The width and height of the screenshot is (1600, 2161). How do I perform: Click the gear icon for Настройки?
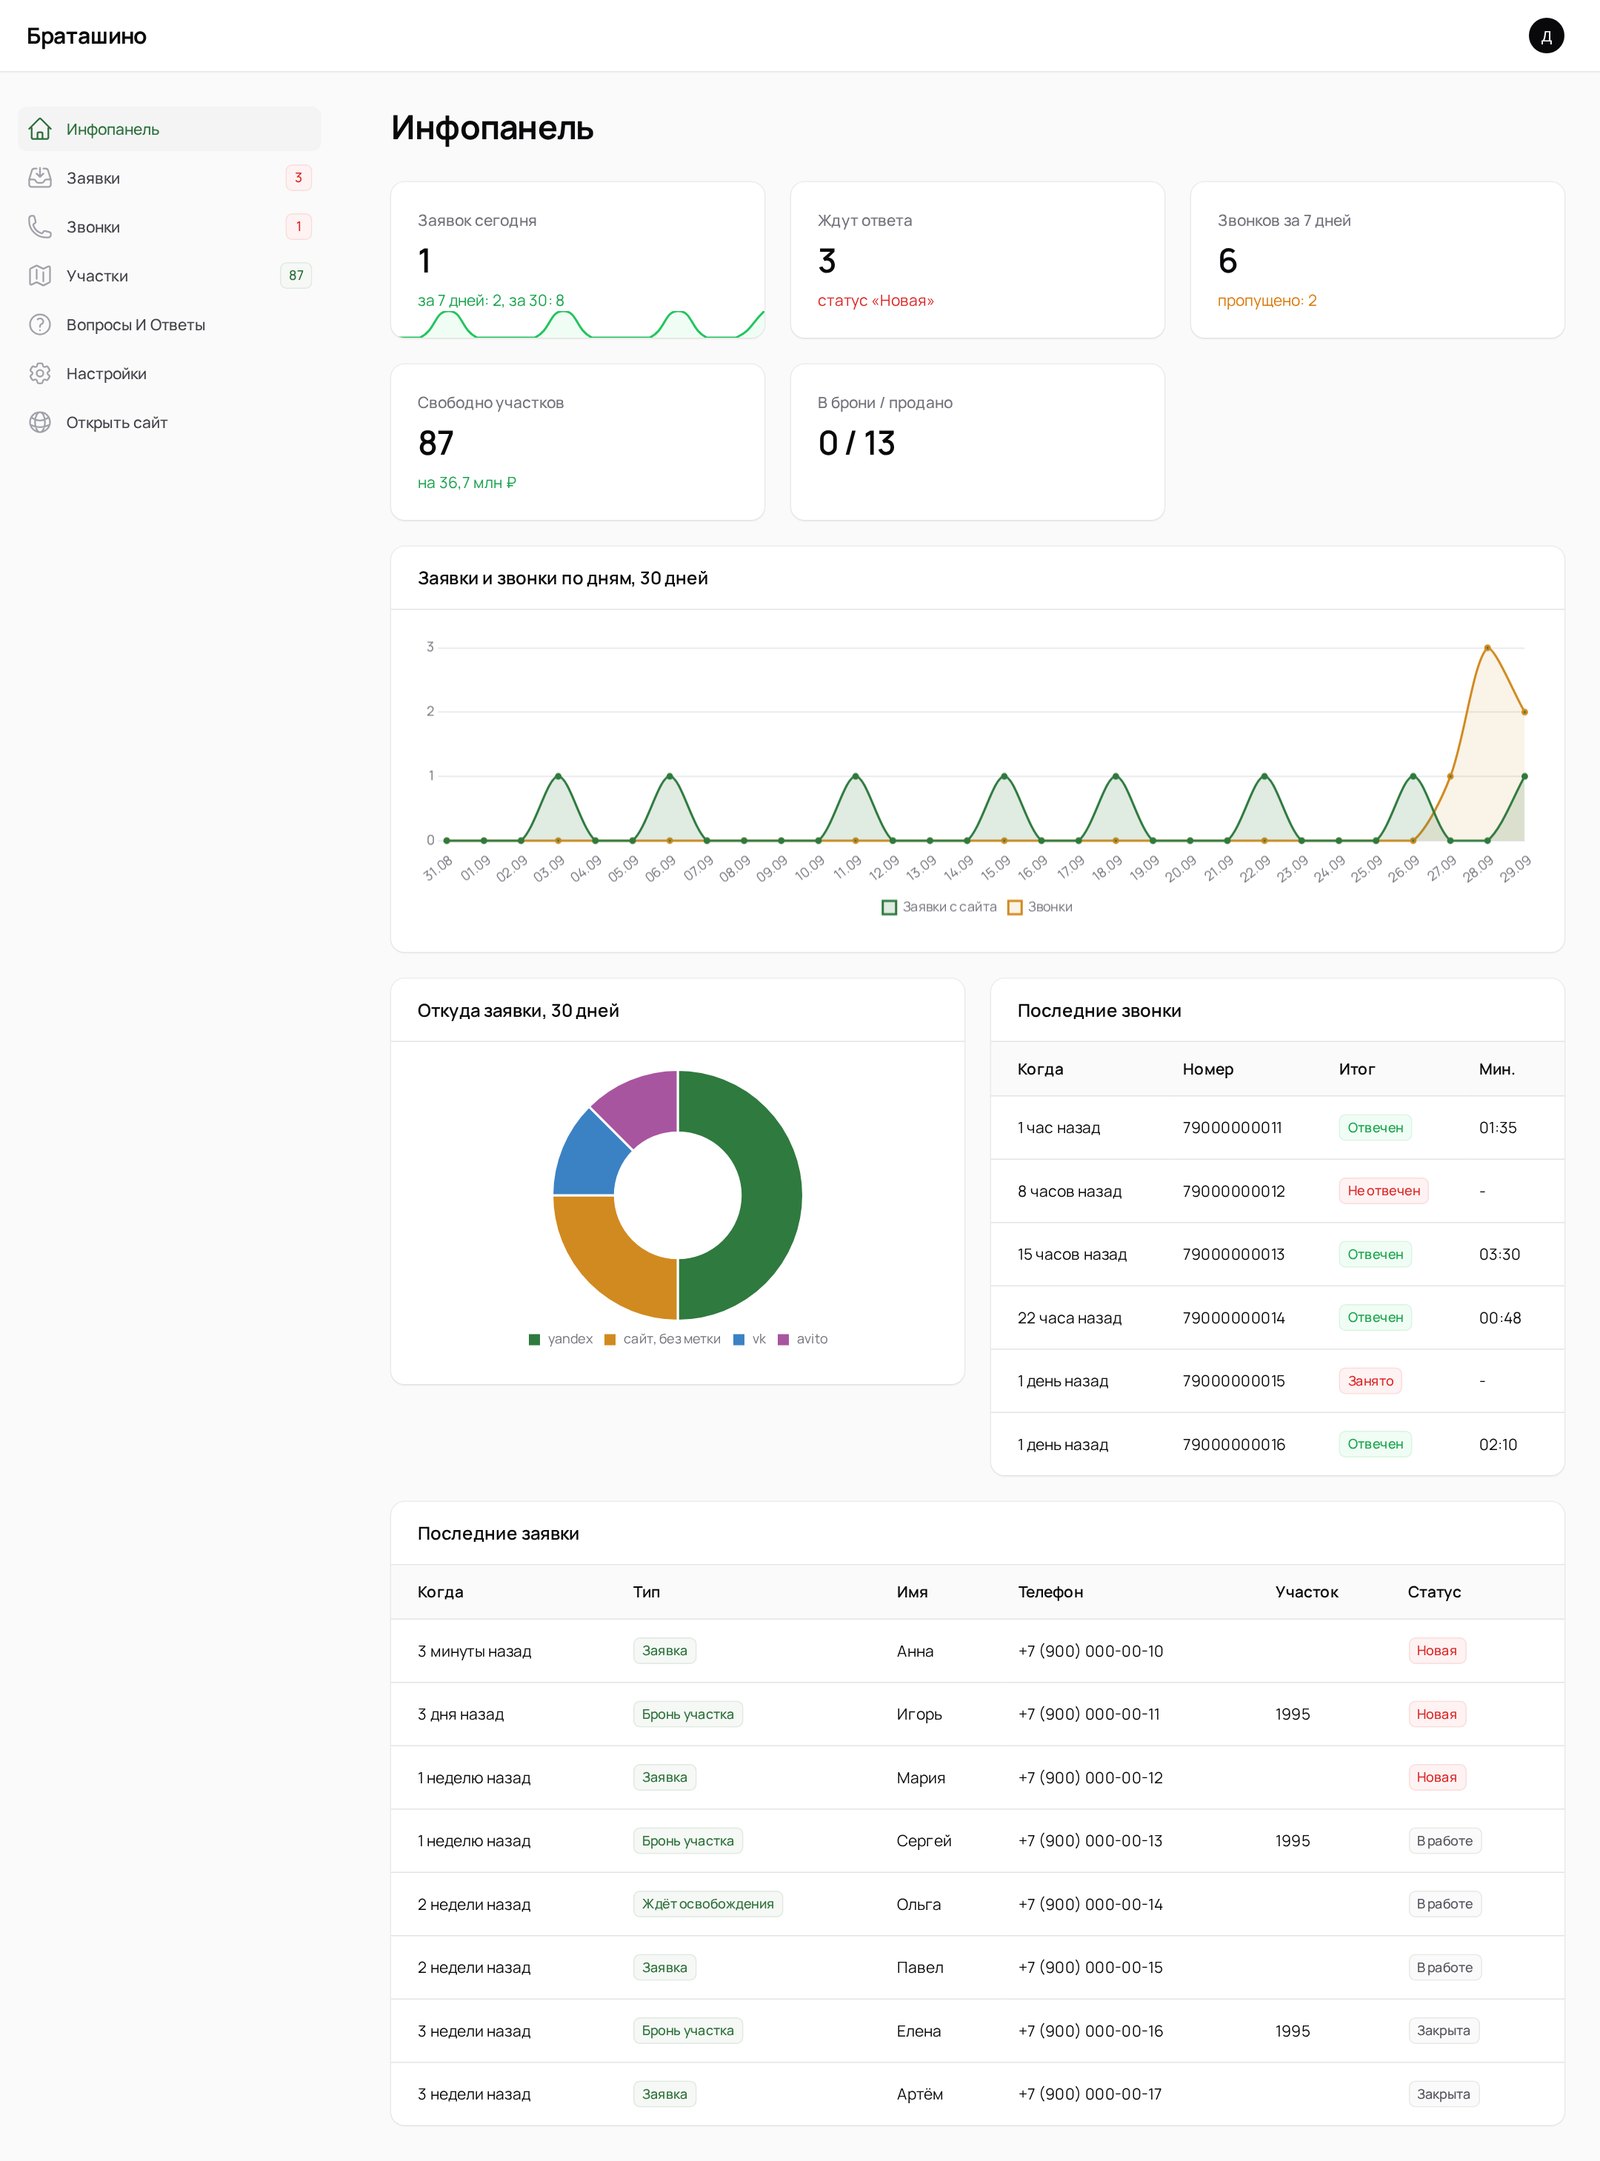(x=40, y=374)
